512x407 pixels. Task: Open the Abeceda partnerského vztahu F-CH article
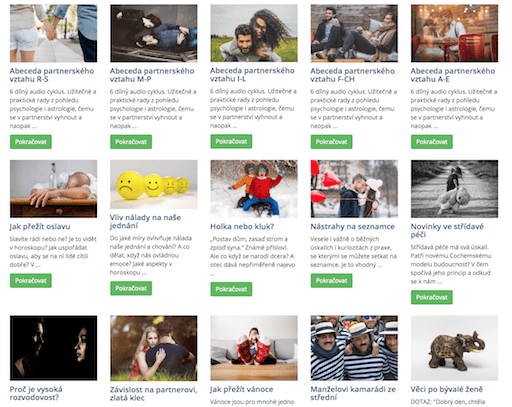click(x=352, y=75)
